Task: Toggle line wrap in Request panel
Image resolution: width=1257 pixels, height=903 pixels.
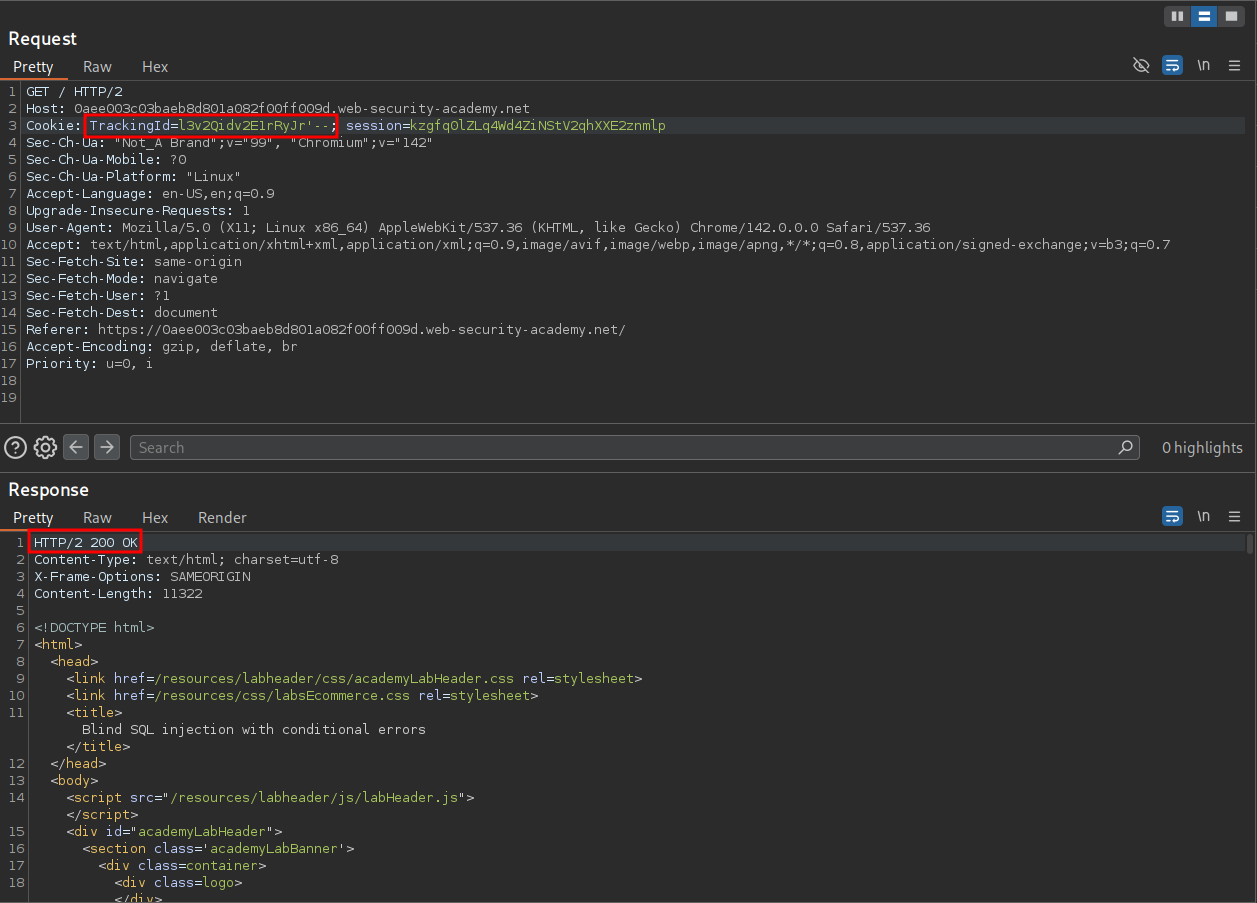Action: (x=1172, y=66)
